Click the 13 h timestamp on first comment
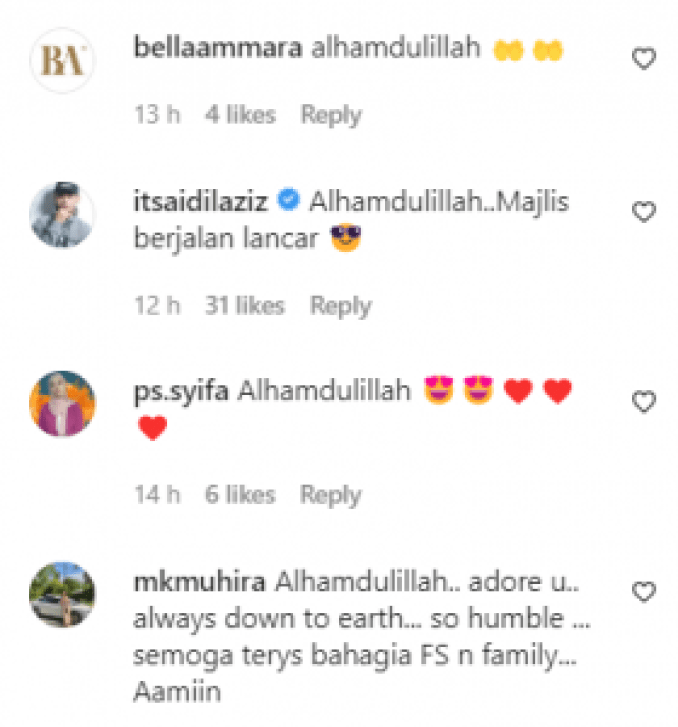678x727 pixels. 157,115
